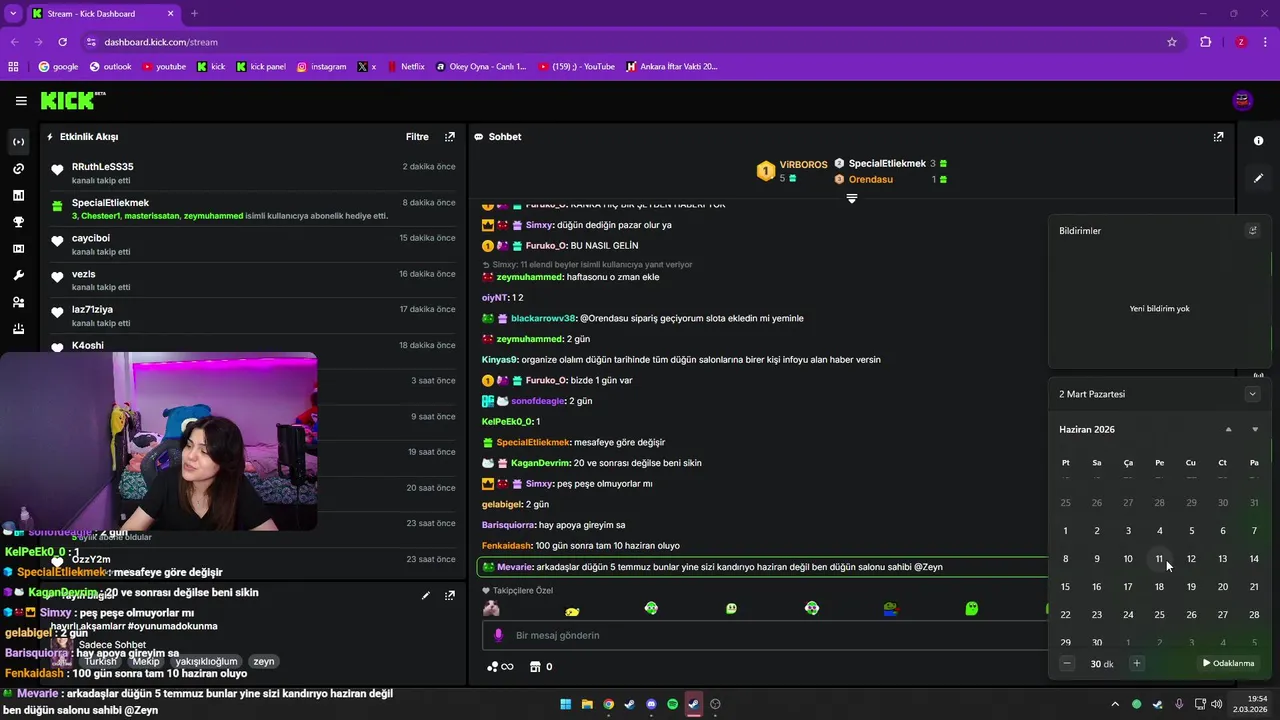1280x720 pixels.
Task: Decrease focus time with minus button
Action: (x=1067, y=663)
